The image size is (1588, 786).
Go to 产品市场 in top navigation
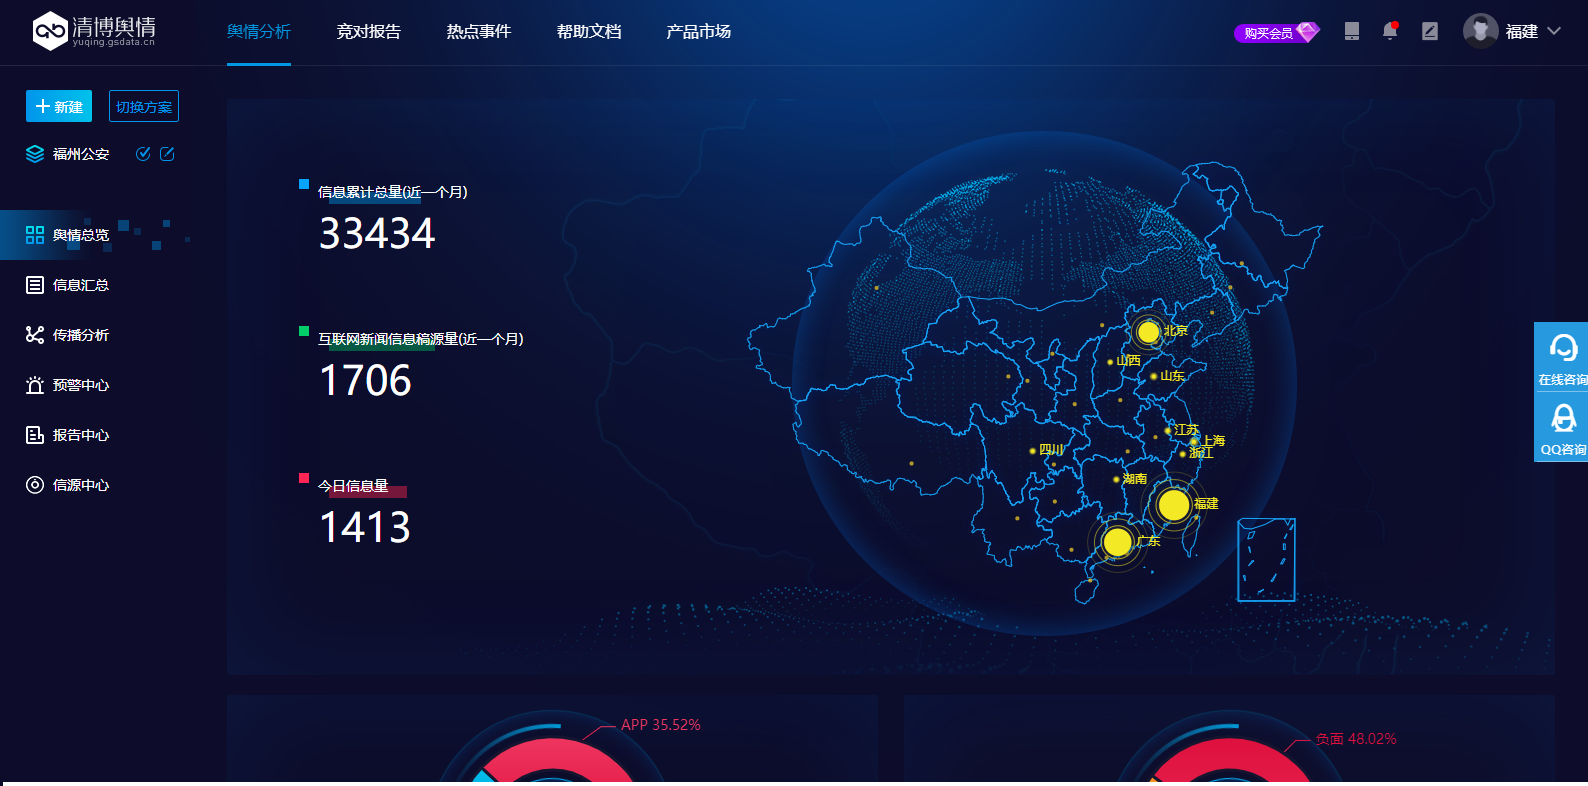(x=698, y=32)
